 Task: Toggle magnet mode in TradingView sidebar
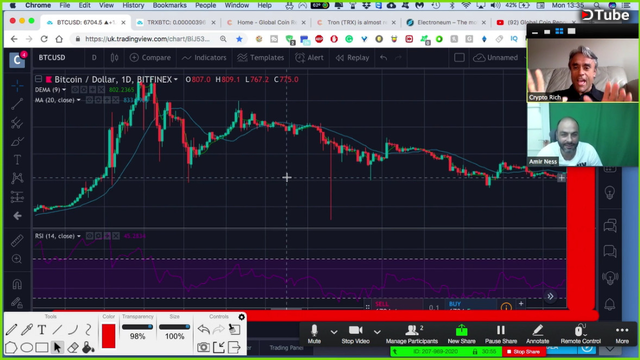[x=17, y=284]
